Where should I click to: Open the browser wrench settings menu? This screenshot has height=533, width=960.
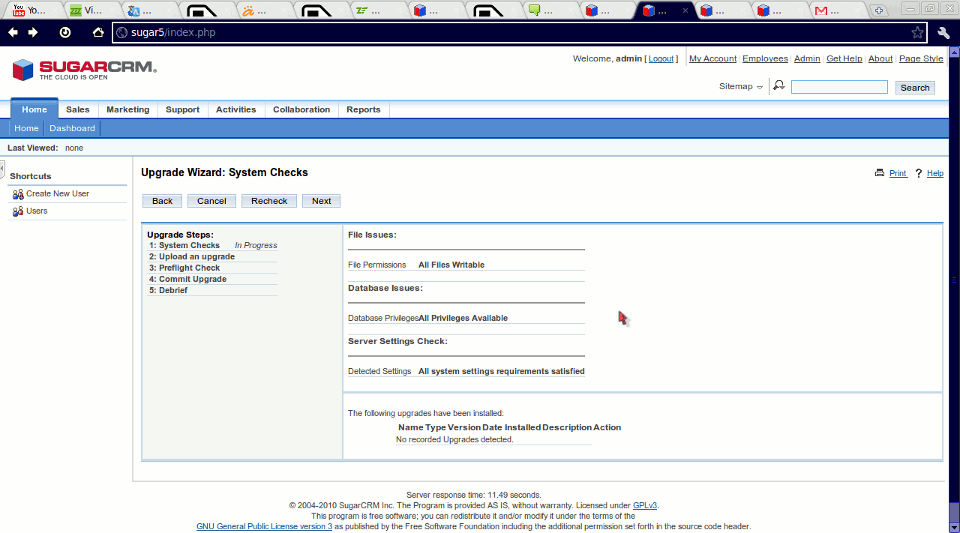click(x=943, y=32)
